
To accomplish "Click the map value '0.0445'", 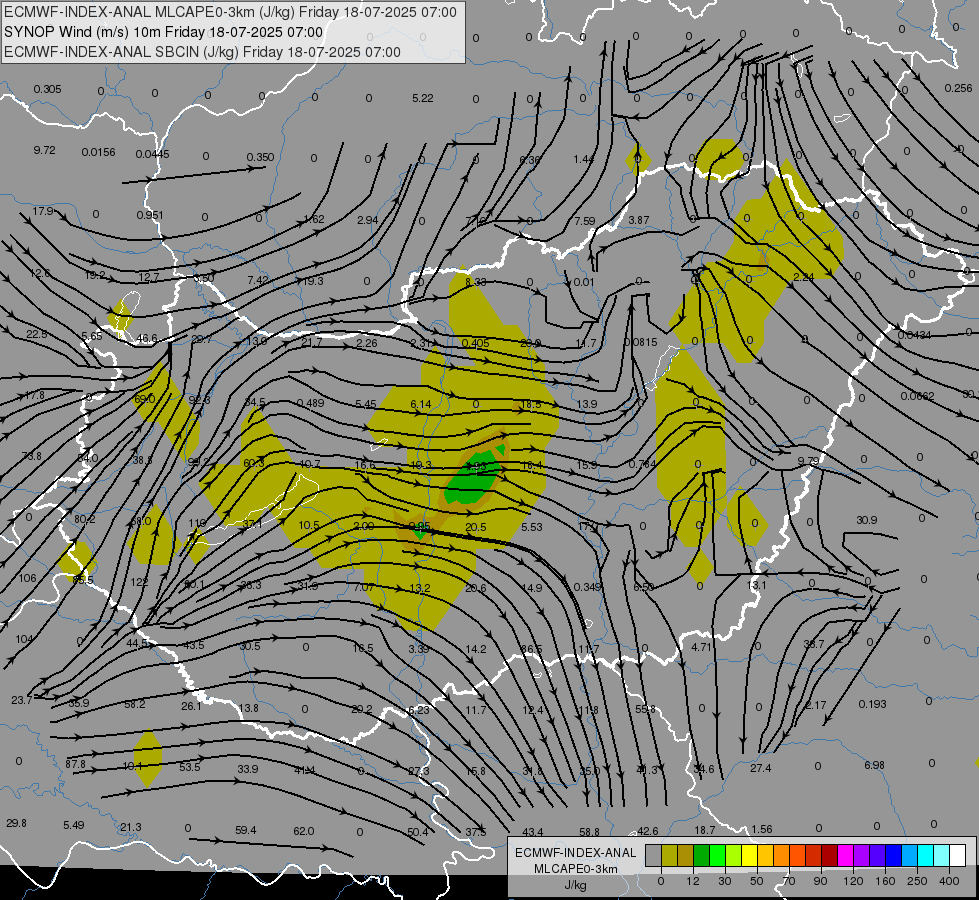I will (x=152, y=154).
